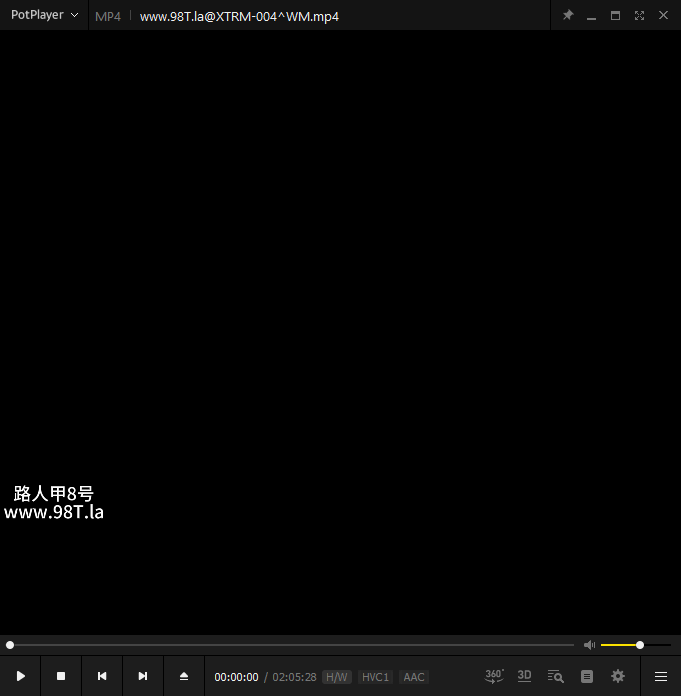Expand the PotPlayer main menu dropdown

pyautogui.click(x=44, y=15)
